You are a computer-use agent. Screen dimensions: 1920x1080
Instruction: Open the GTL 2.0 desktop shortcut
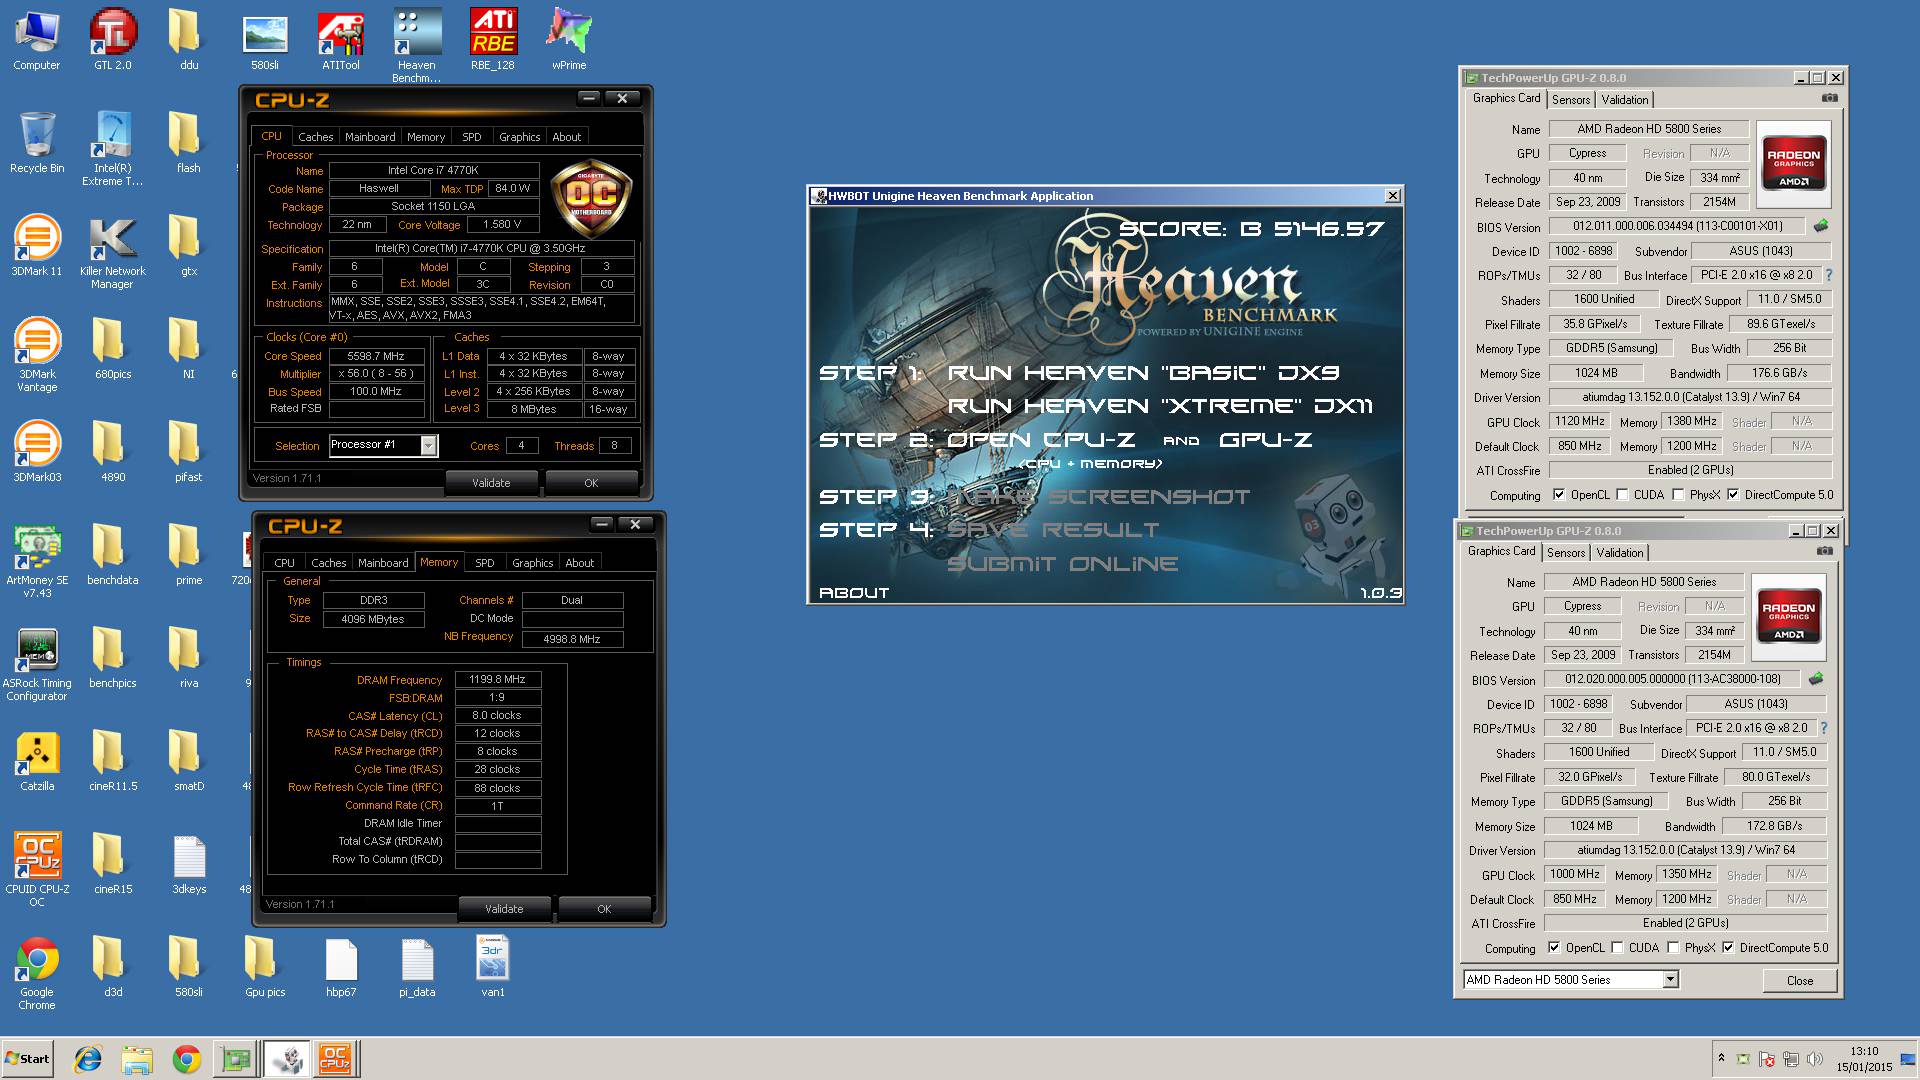113,40
